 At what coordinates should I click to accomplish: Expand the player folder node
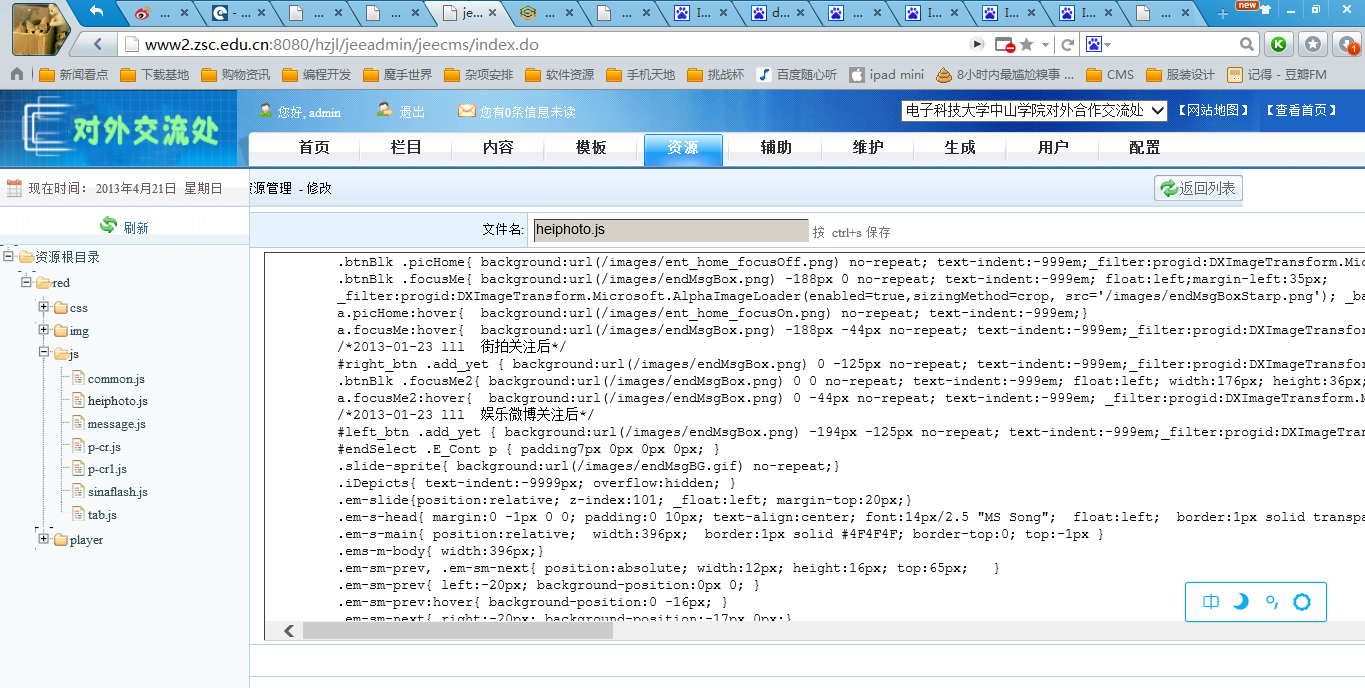pos(44,539)
